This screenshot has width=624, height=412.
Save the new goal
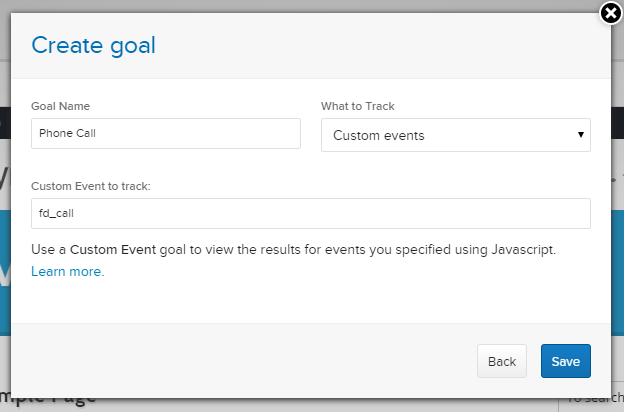pyautogui.click(x=565, y=361)
